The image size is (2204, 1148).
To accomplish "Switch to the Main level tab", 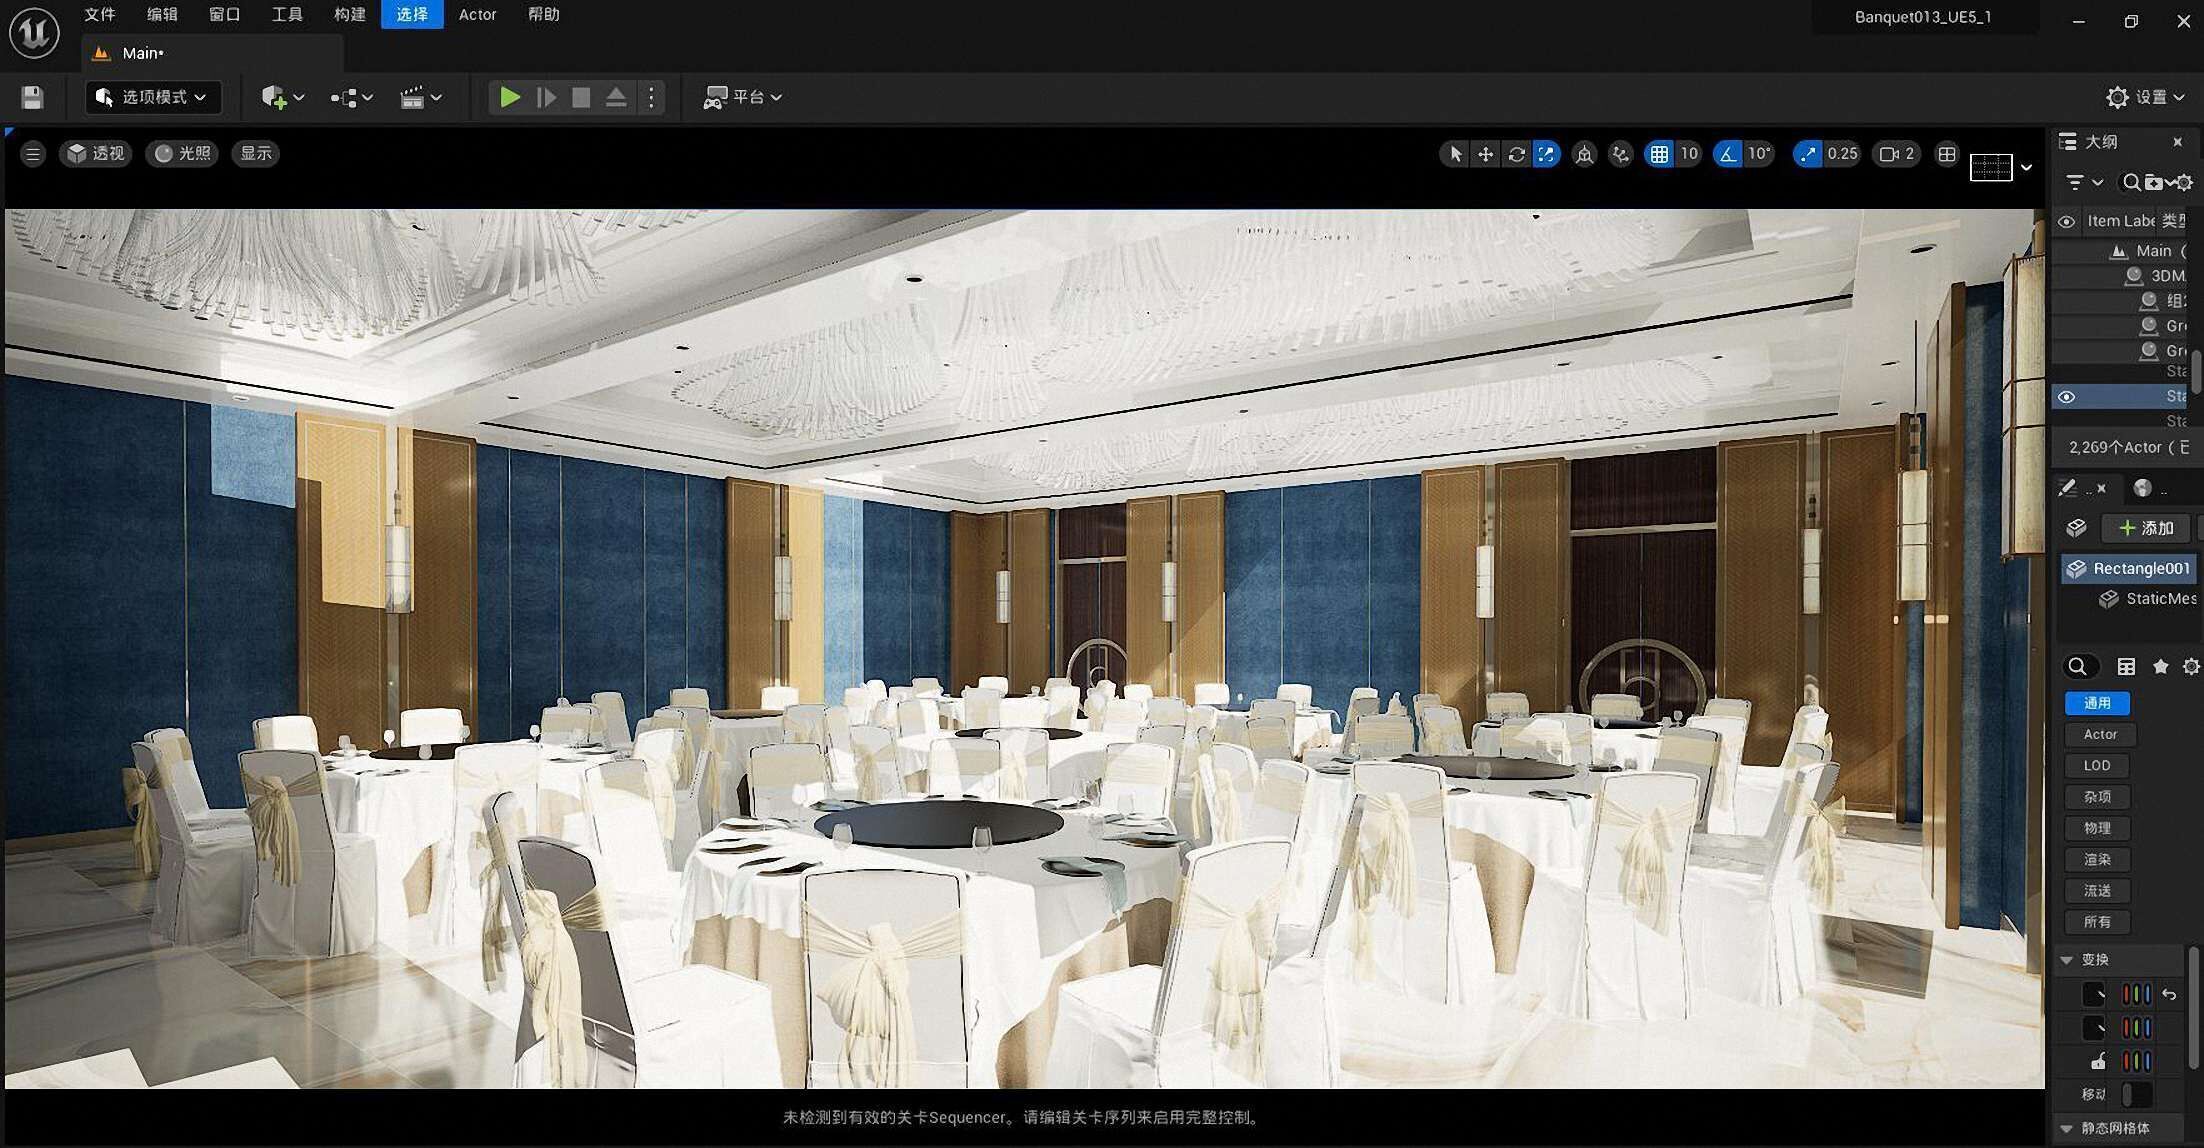I will pyautogui.click(x=213, y=53).
